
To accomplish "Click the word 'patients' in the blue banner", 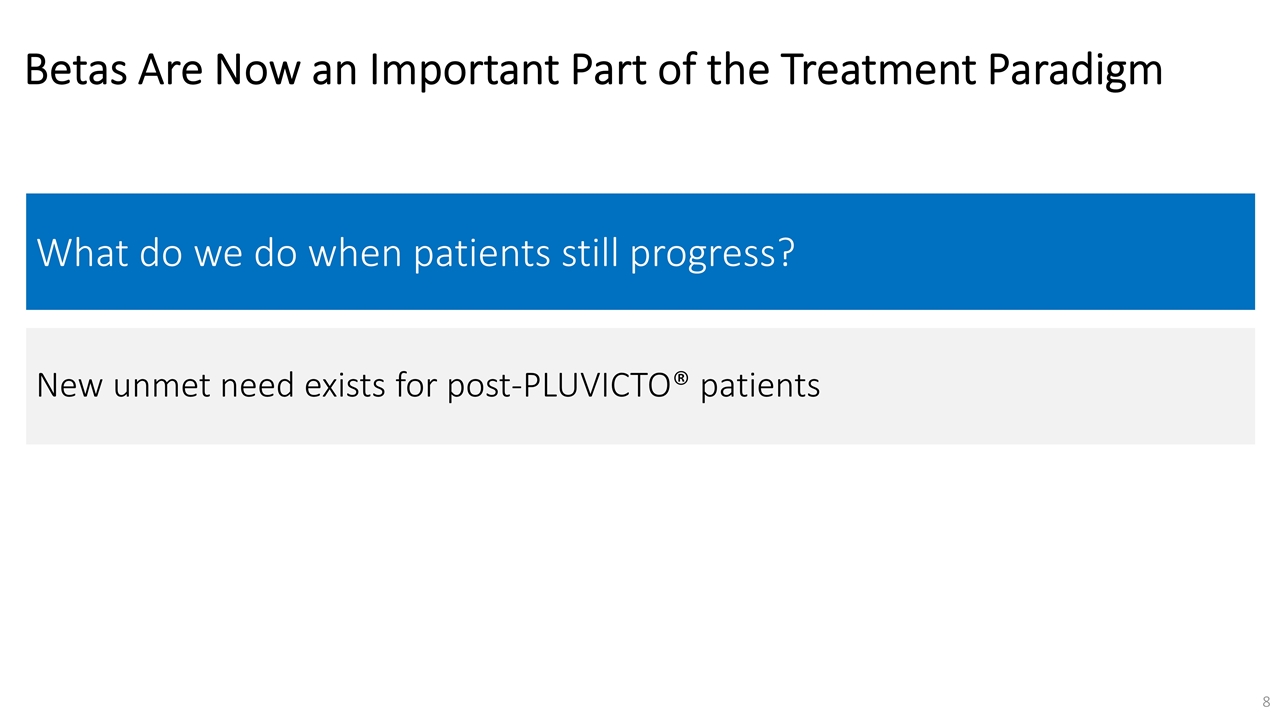I will tap(482, 254).
